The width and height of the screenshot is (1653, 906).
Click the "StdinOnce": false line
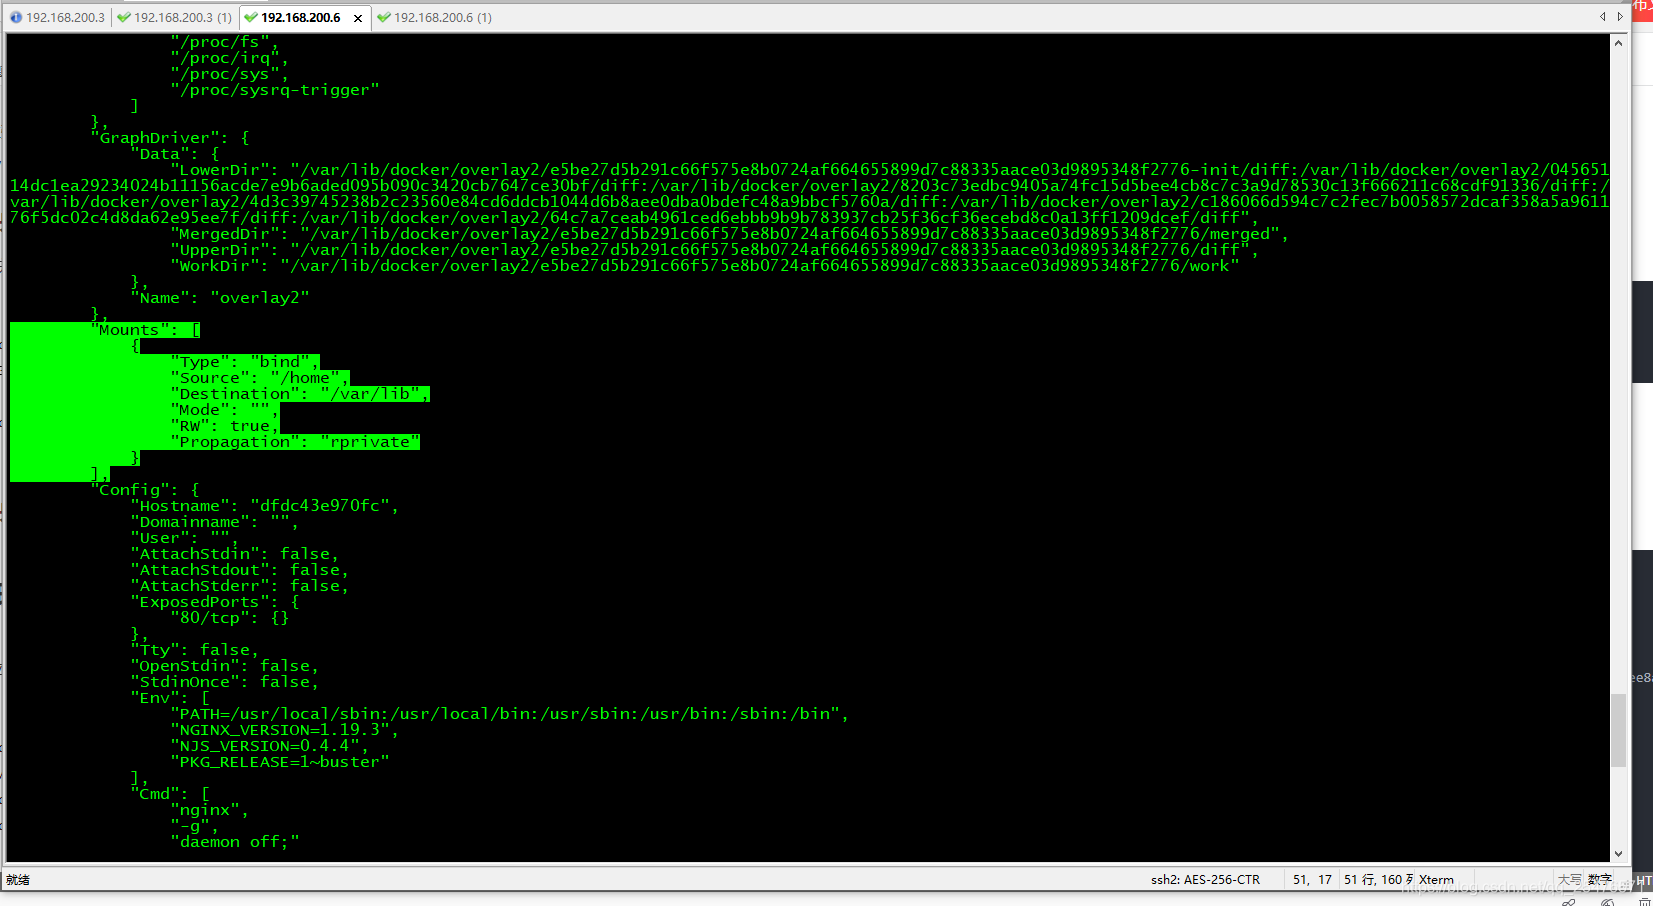click(225, 682)
